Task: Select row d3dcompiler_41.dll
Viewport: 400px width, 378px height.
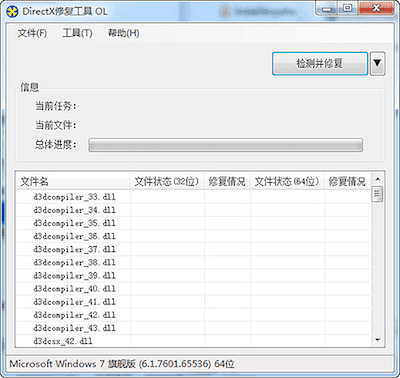Action: pyautogui.click(x=194, y=302)
